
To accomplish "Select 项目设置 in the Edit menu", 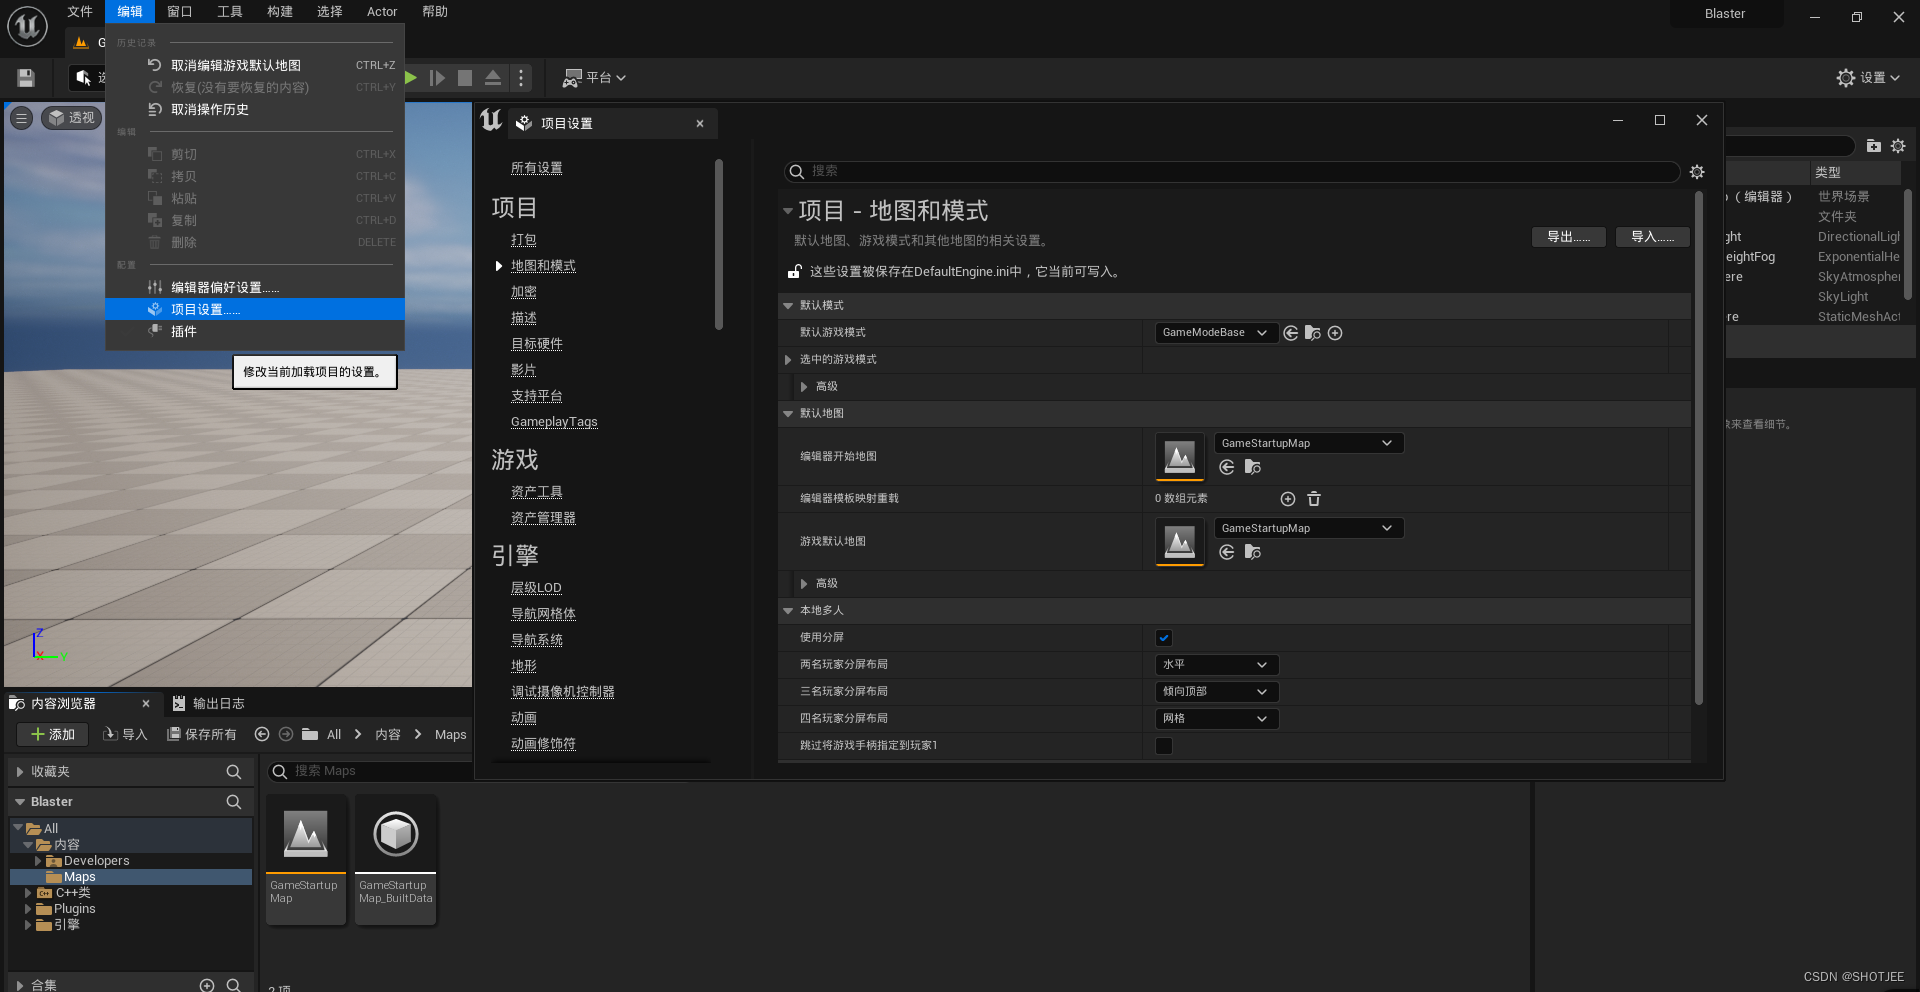I will pos(255,309).
